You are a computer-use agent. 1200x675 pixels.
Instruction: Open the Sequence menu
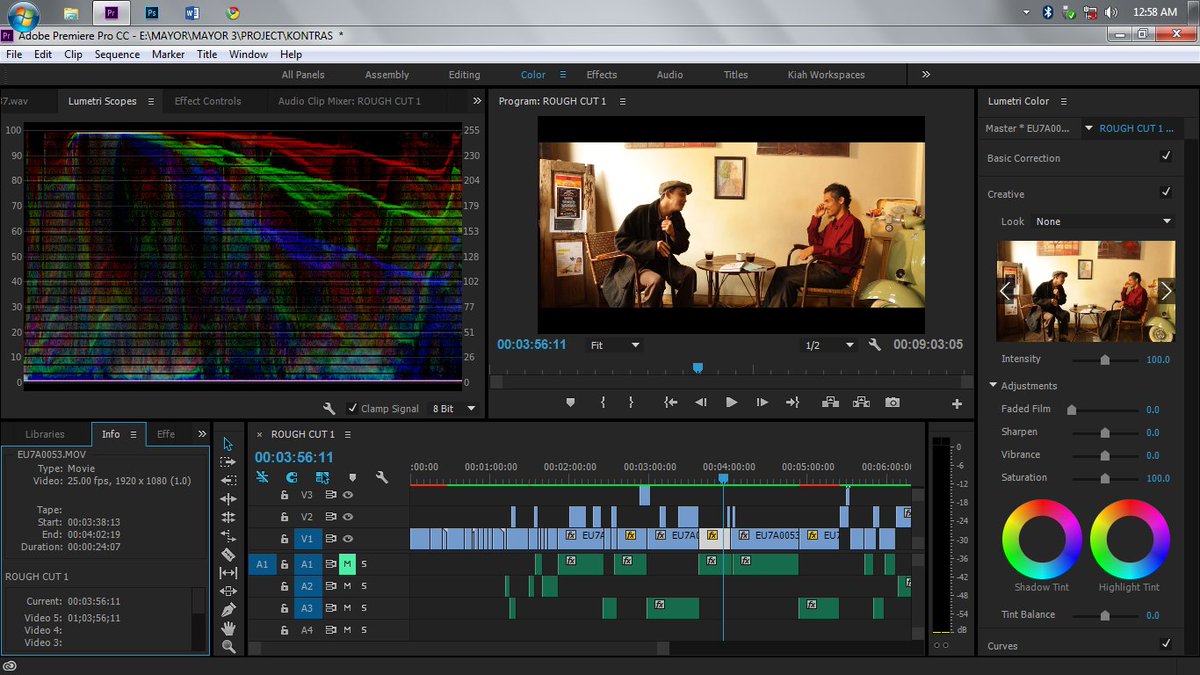tap(117, 54)
